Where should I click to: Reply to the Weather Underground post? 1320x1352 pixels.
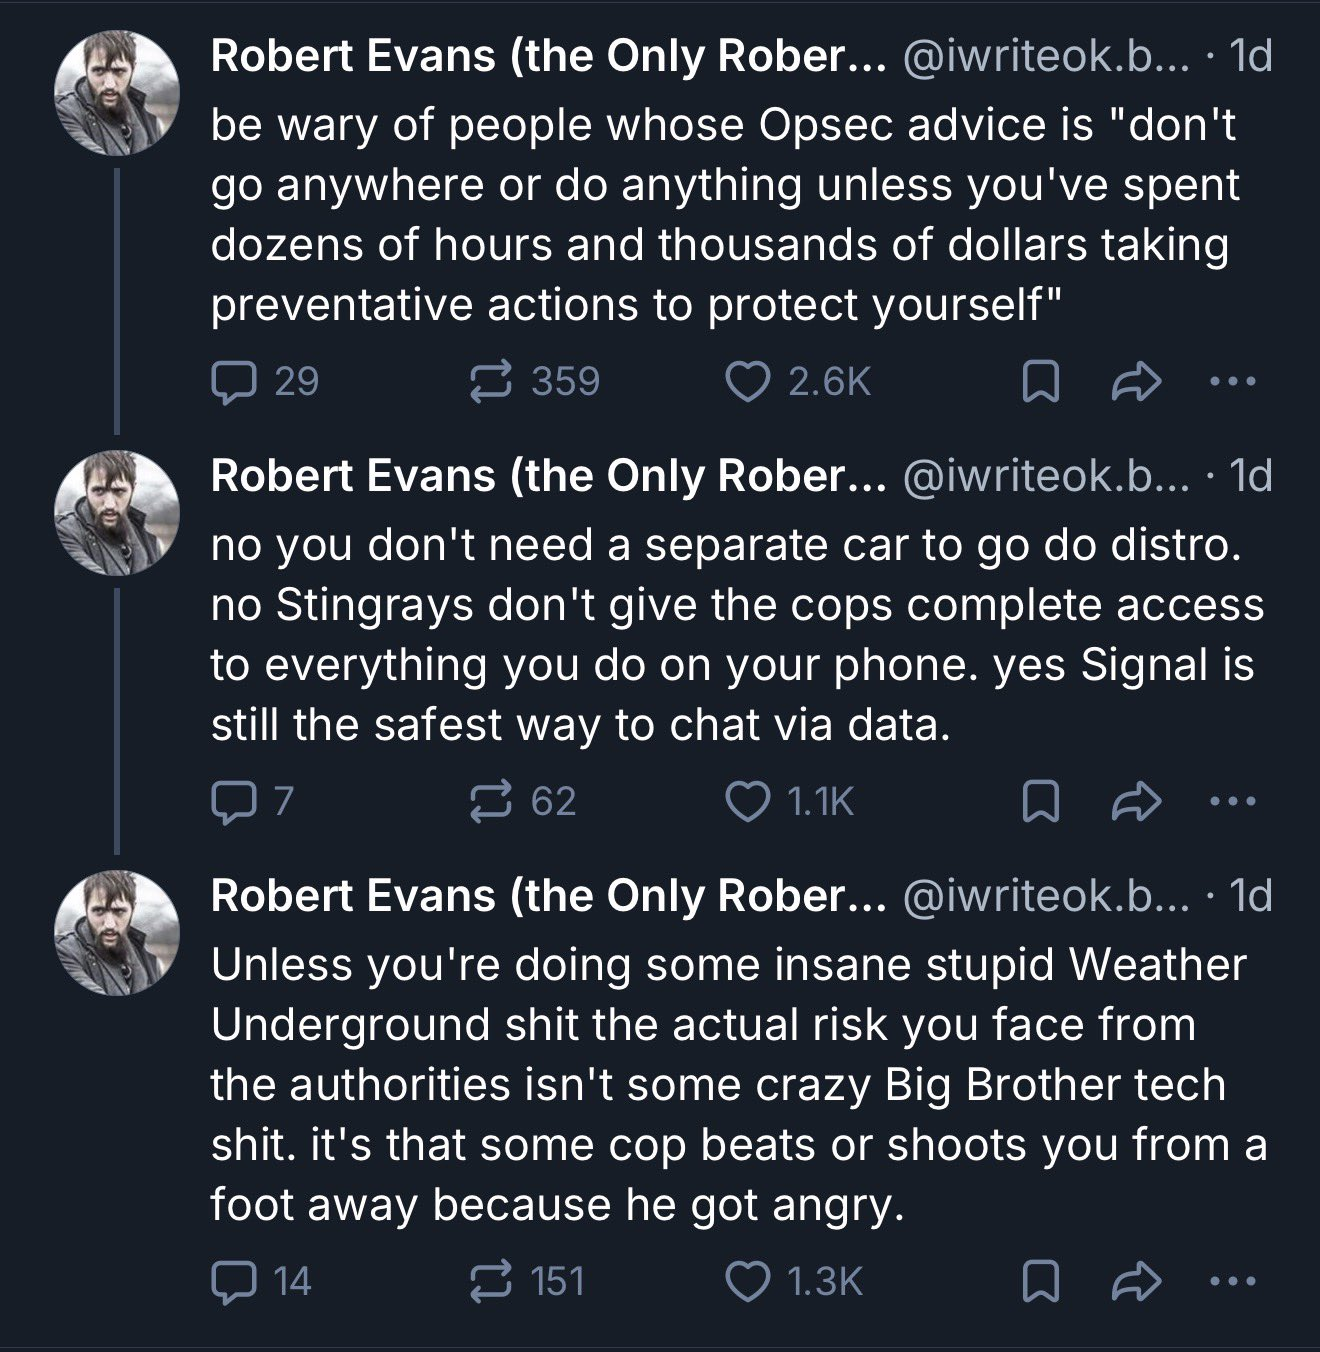pos(232,1282)
